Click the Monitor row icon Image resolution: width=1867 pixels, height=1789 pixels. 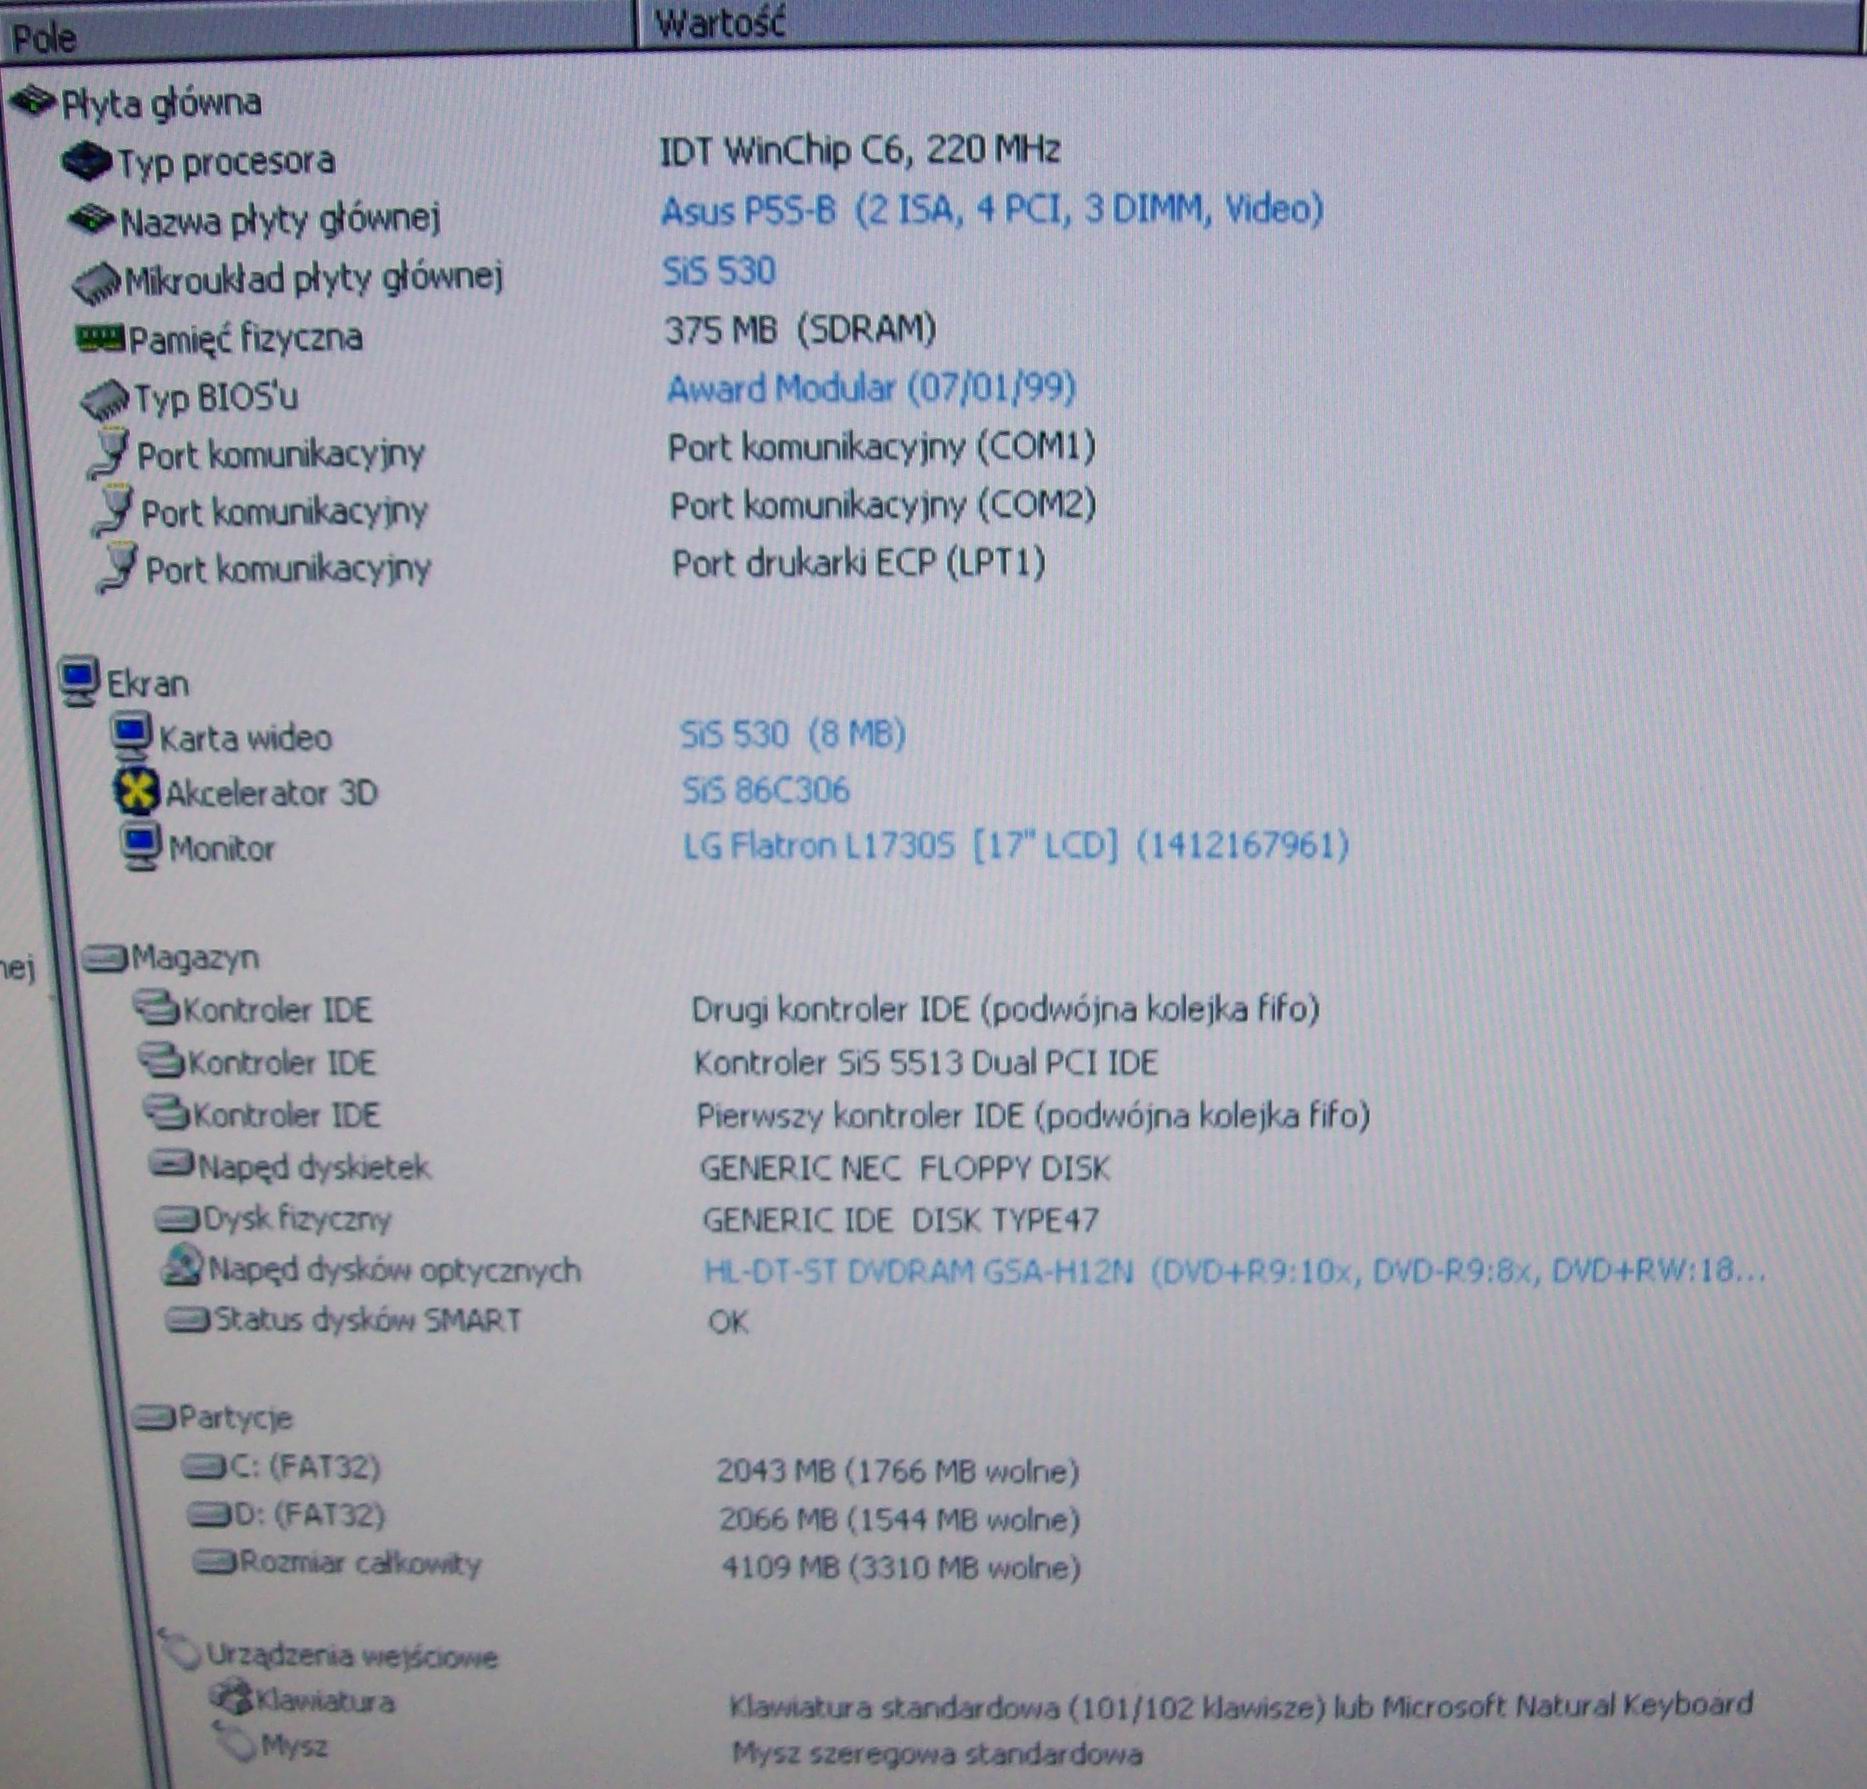click(x=141, y=848)
